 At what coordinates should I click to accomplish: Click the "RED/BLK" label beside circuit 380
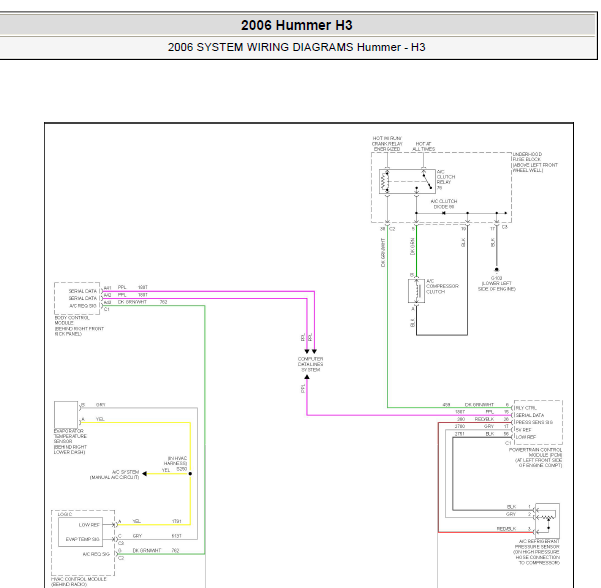[484, 419]
